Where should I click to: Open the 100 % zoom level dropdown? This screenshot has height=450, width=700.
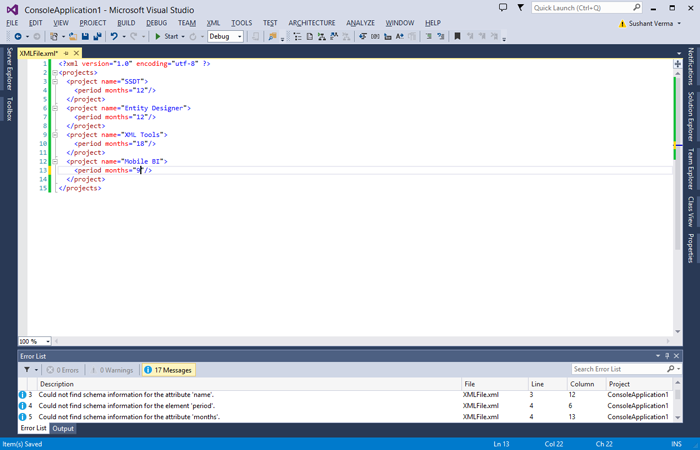(46, 341)
